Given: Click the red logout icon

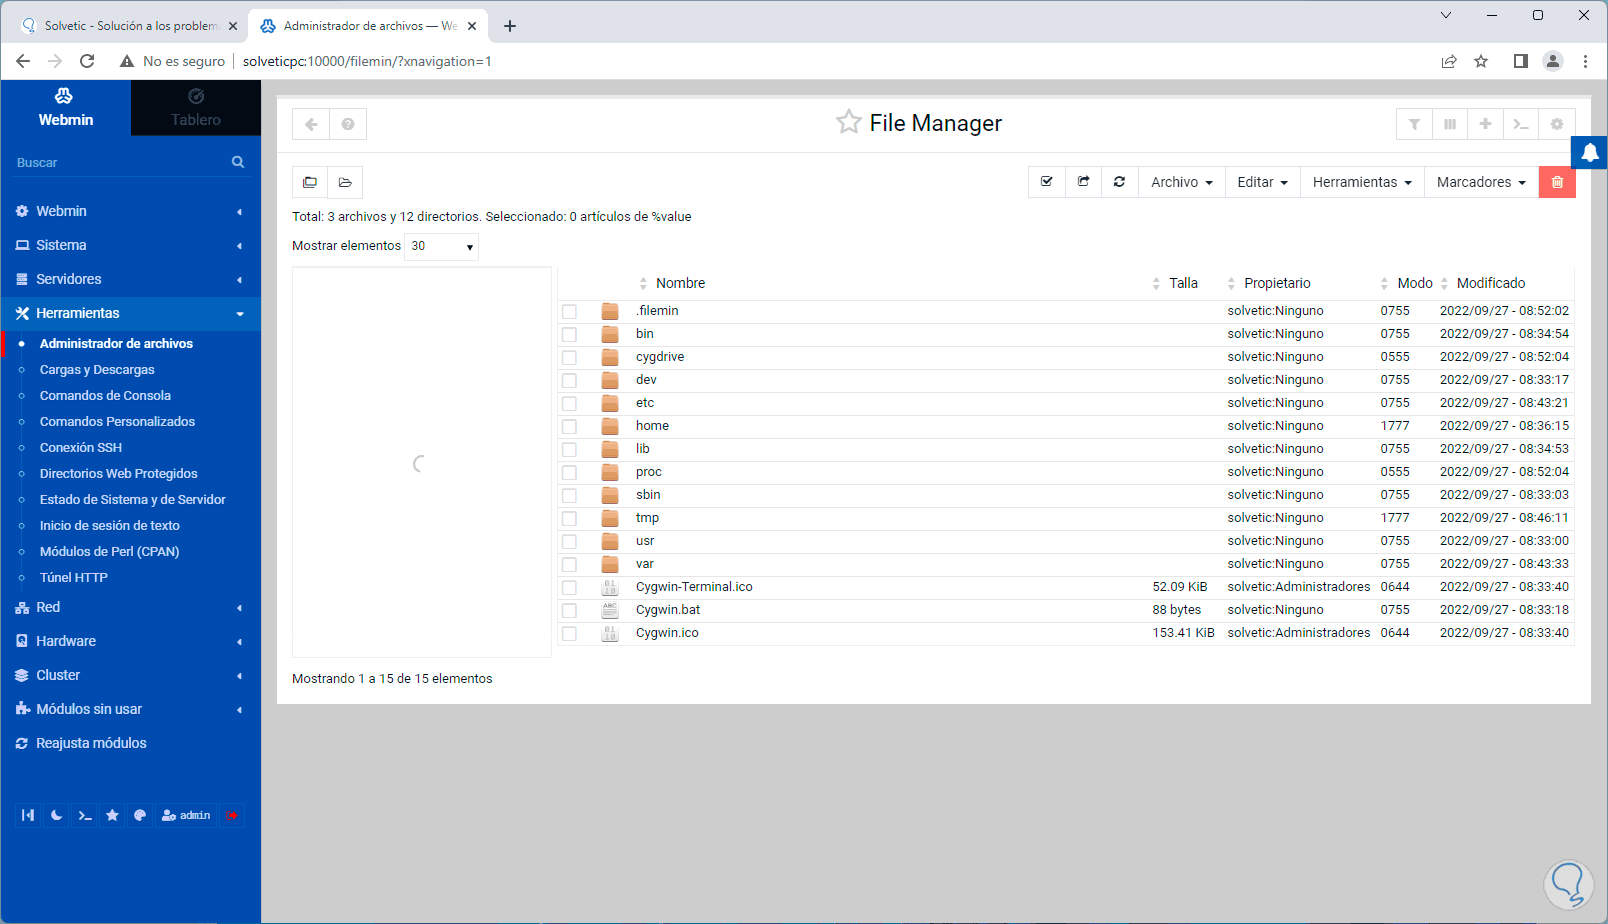Looking at the screenshot, I should tap(232, 815).
